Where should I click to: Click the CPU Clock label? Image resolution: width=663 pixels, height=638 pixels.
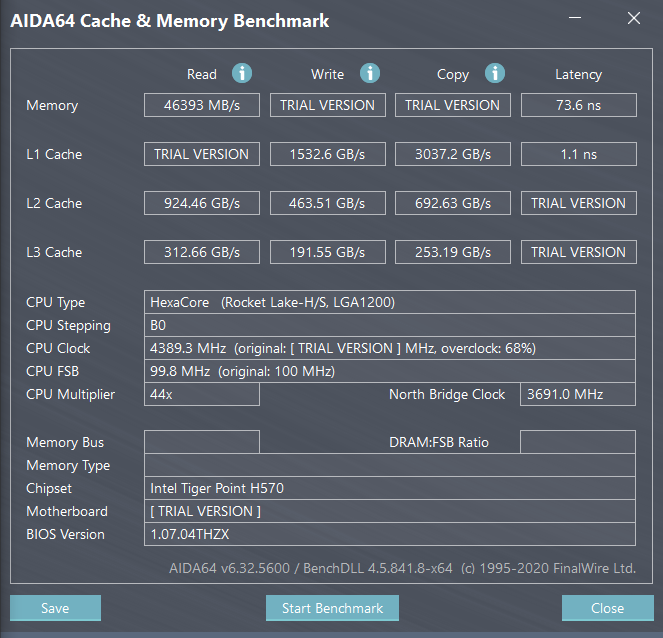click(58, 348)
